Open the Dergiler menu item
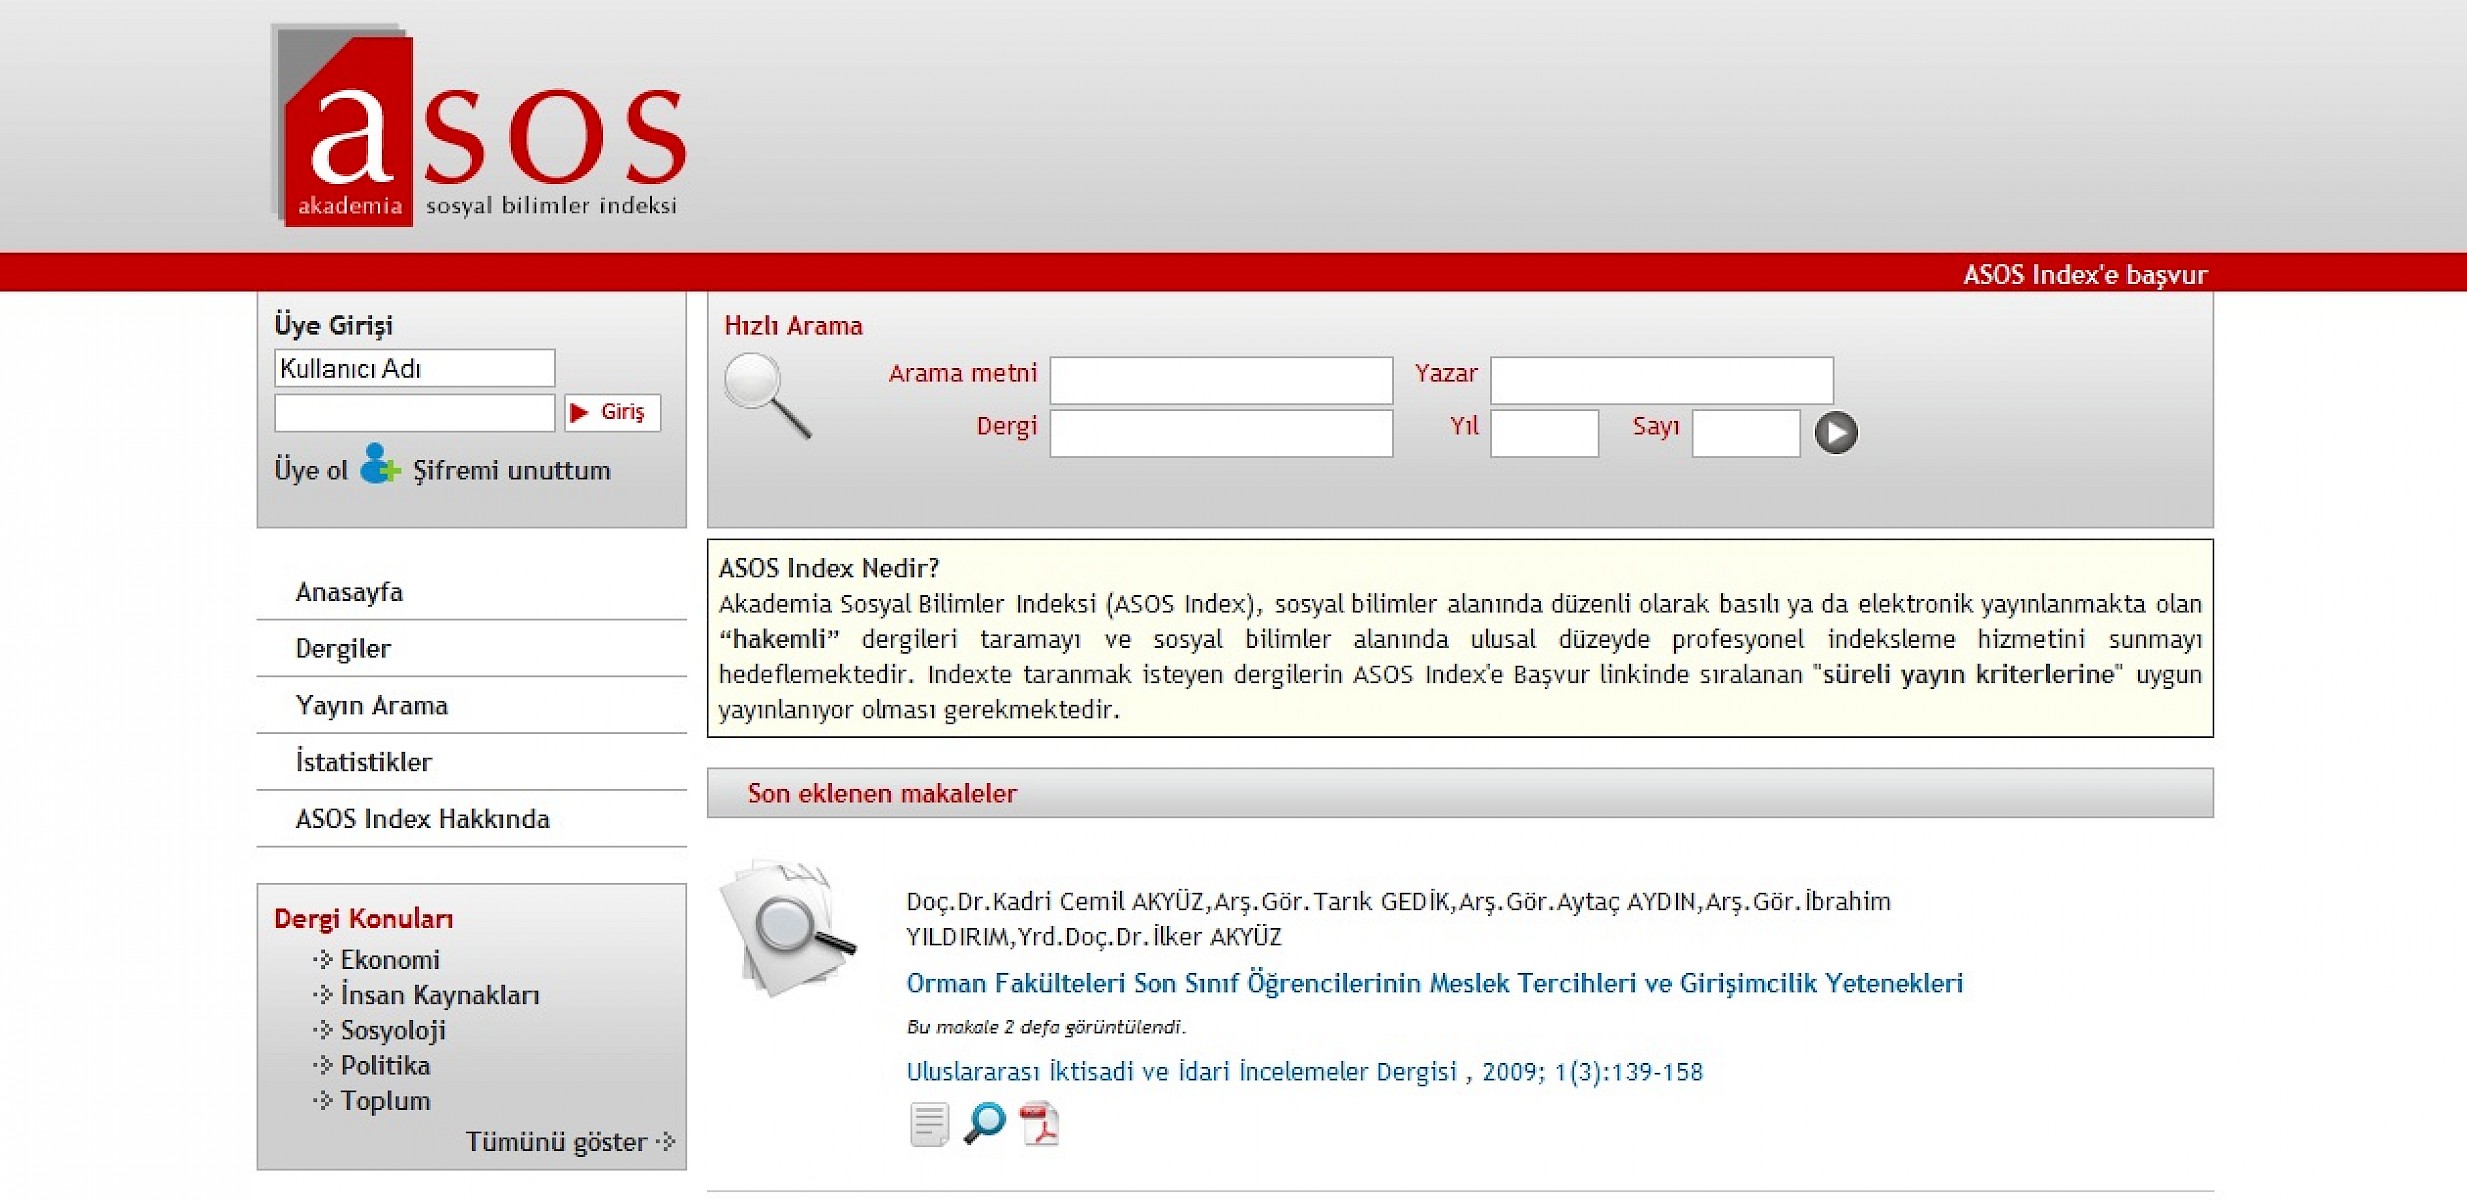 tap(343, 649)
